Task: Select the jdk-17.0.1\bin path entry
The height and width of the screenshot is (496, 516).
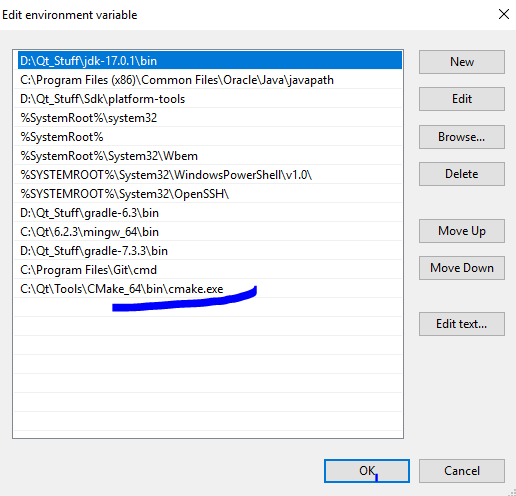Action: point(210,61)
